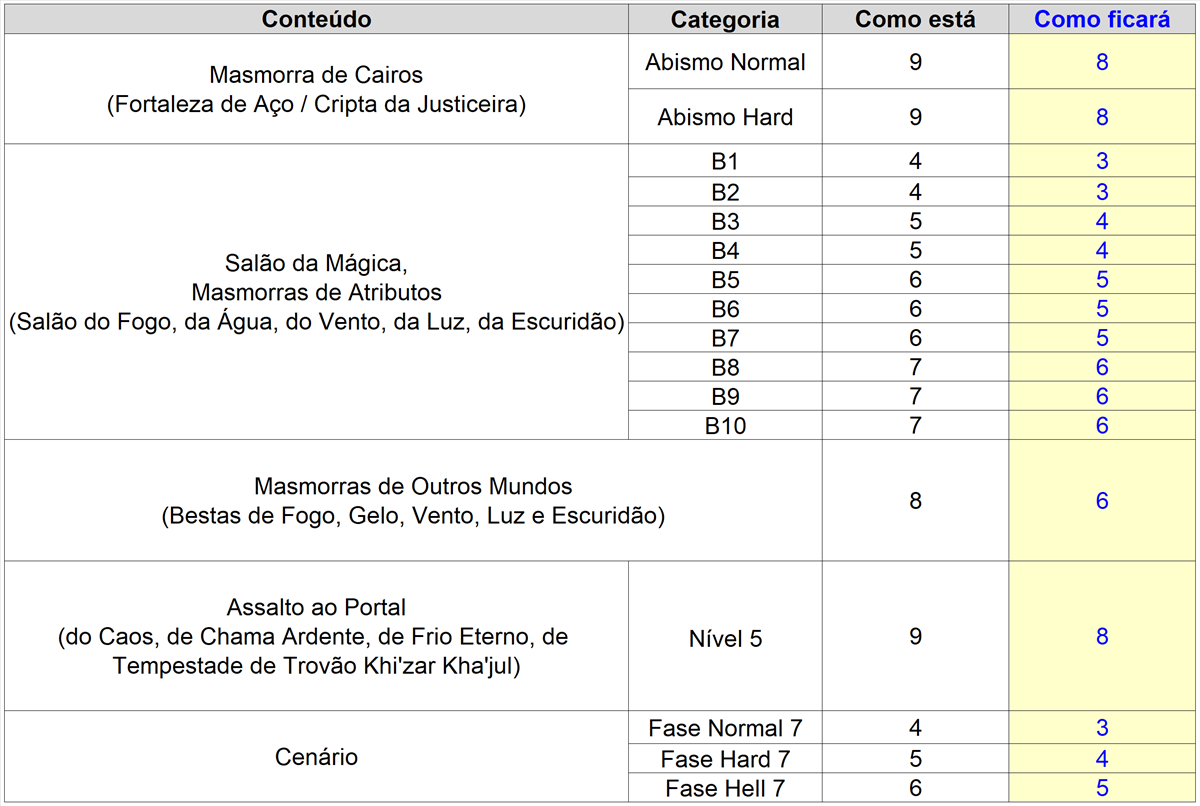Select the B10 category cell
The image size is (1200, 806).
click(725, 426)
